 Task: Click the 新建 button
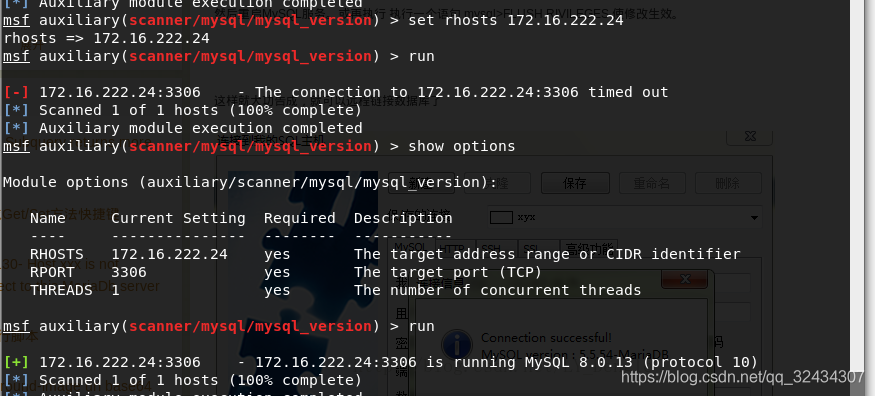coord(421,183)
